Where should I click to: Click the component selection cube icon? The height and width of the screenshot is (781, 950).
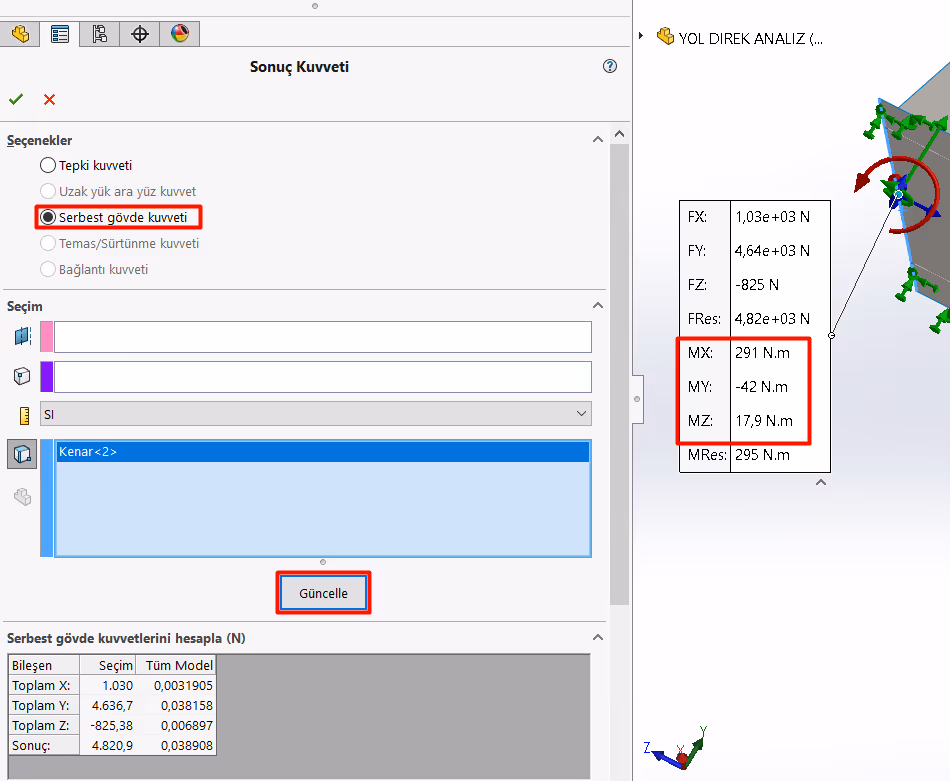(22, 376)
